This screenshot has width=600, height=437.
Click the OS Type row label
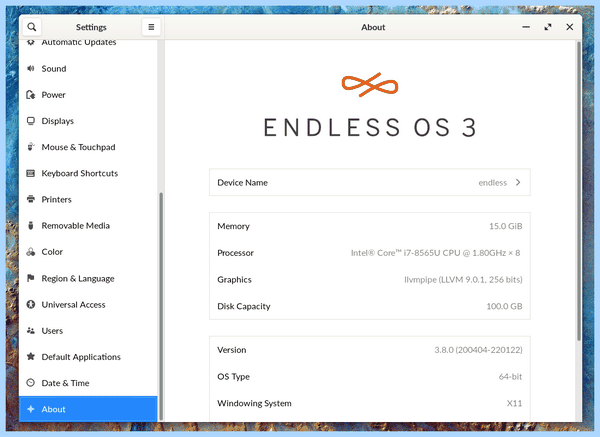[x=233, y=377]
